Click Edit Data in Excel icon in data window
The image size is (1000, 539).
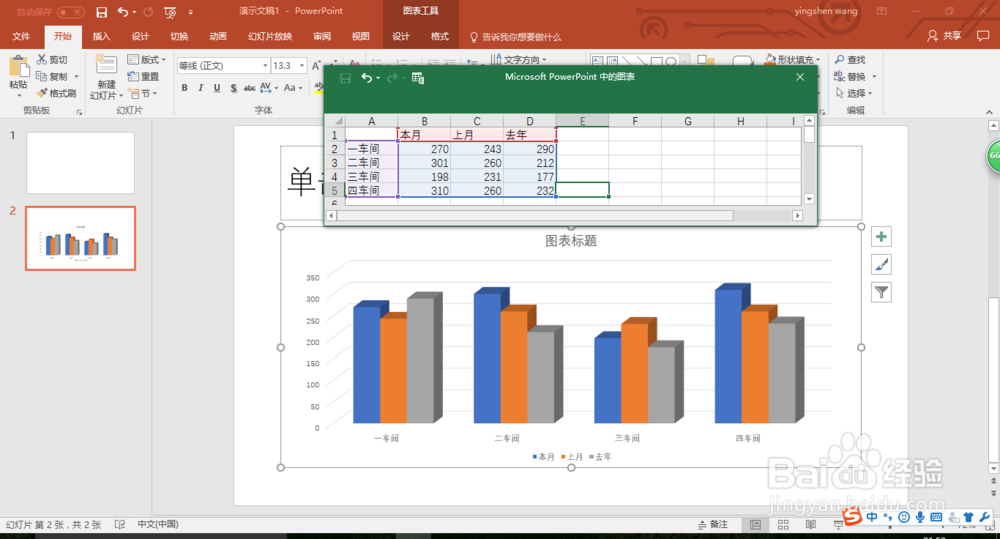(418, 78)
